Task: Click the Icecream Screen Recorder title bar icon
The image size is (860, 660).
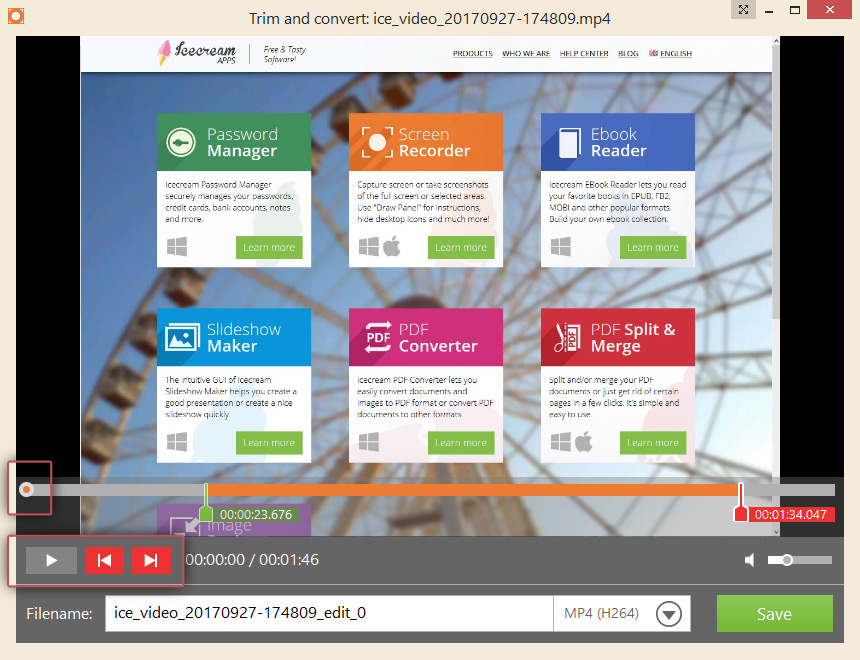Action: (16, 16)
